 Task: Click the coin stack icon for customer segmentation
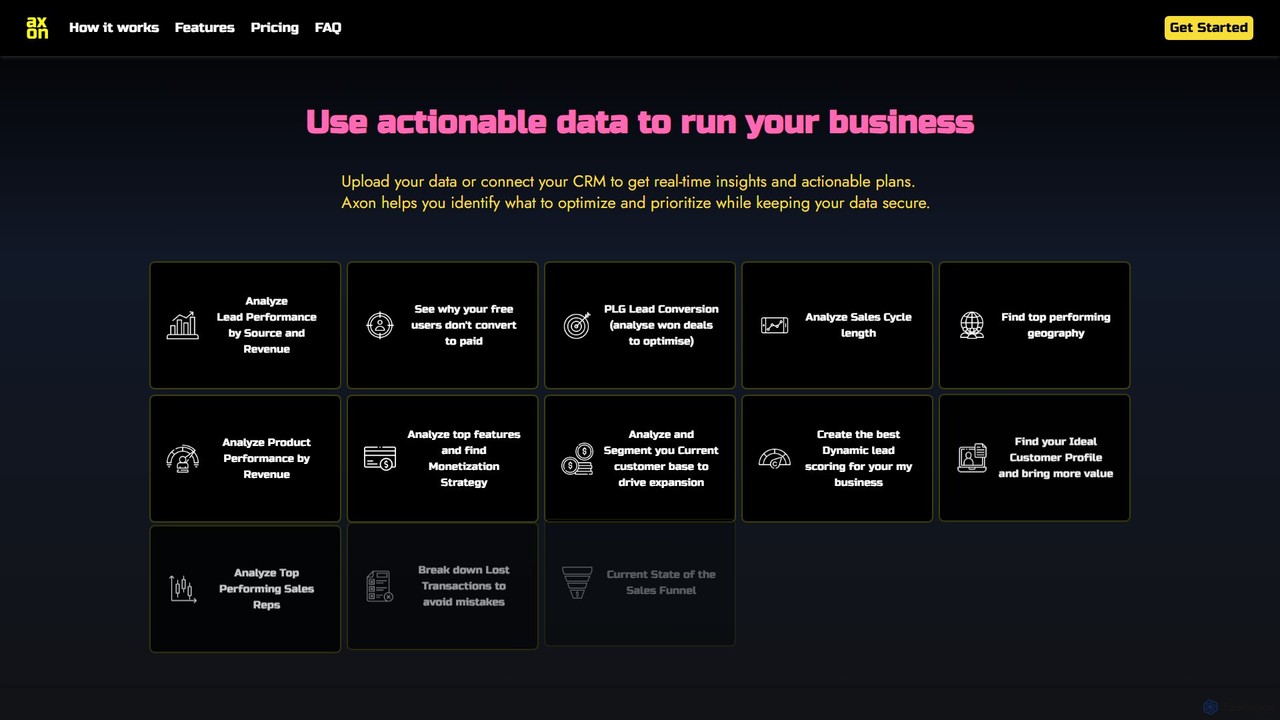[577, 458]
